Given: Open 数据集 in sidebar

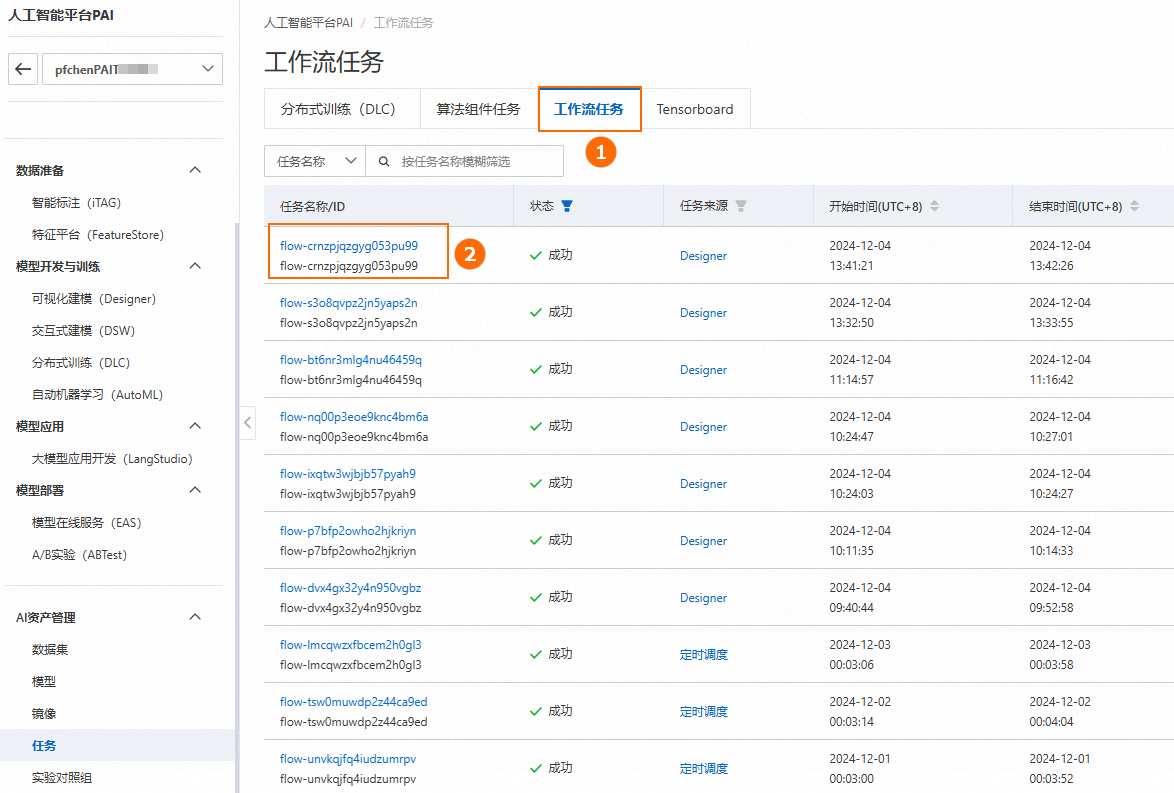Looking at the screenshot, I should 50,650.
